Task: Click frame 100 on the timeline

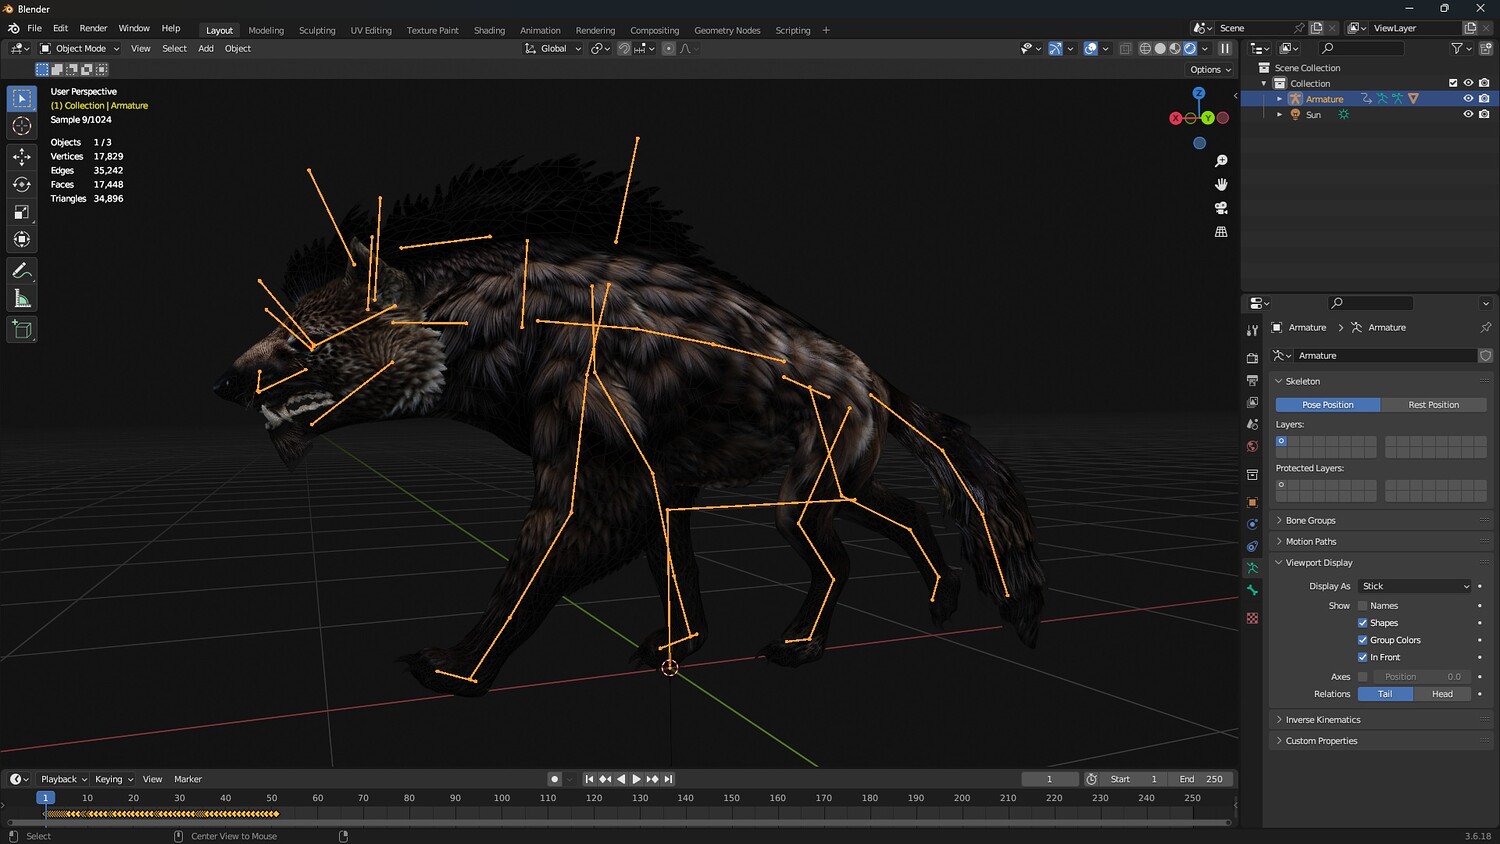Action: click(x=502, y=798)
